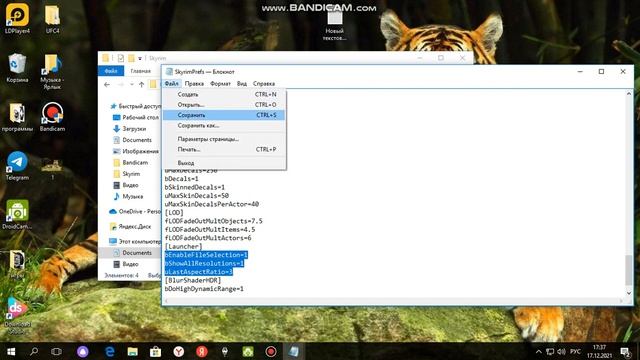Choose Открыть... in the Файл menu
The image size is (640, 360).
(x=224, y=104)
